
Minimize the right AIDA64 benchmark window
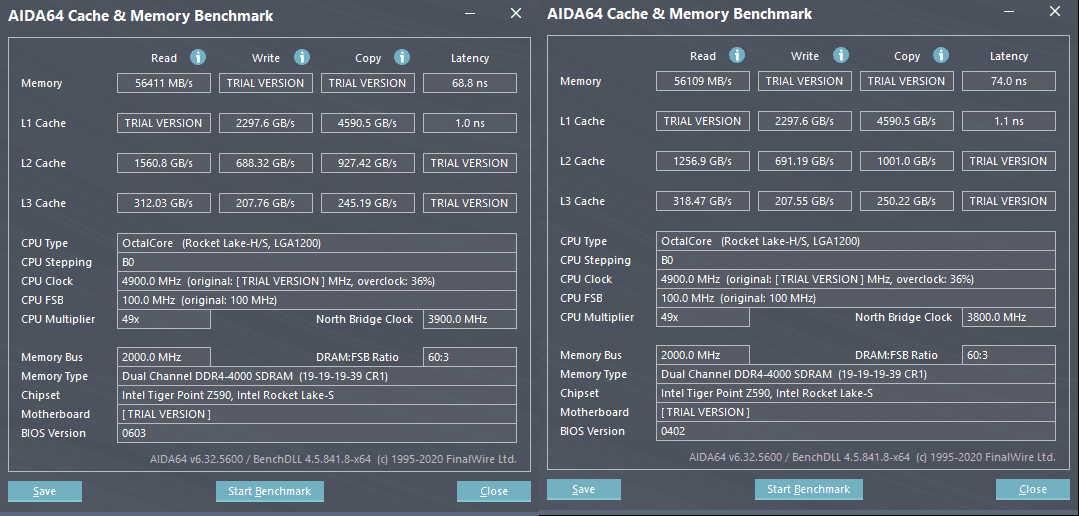[x=1012, y=12]
